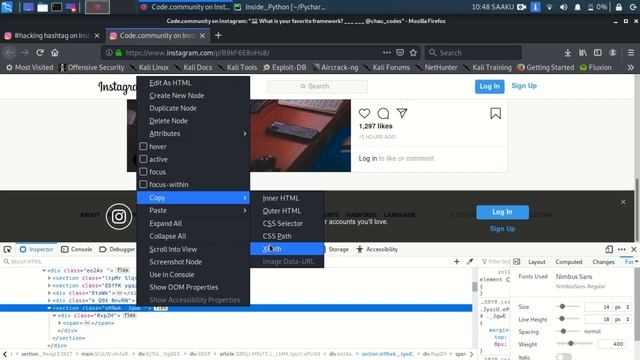
Task: Copy the node's Inner HTML
Action: pos(287,198)
